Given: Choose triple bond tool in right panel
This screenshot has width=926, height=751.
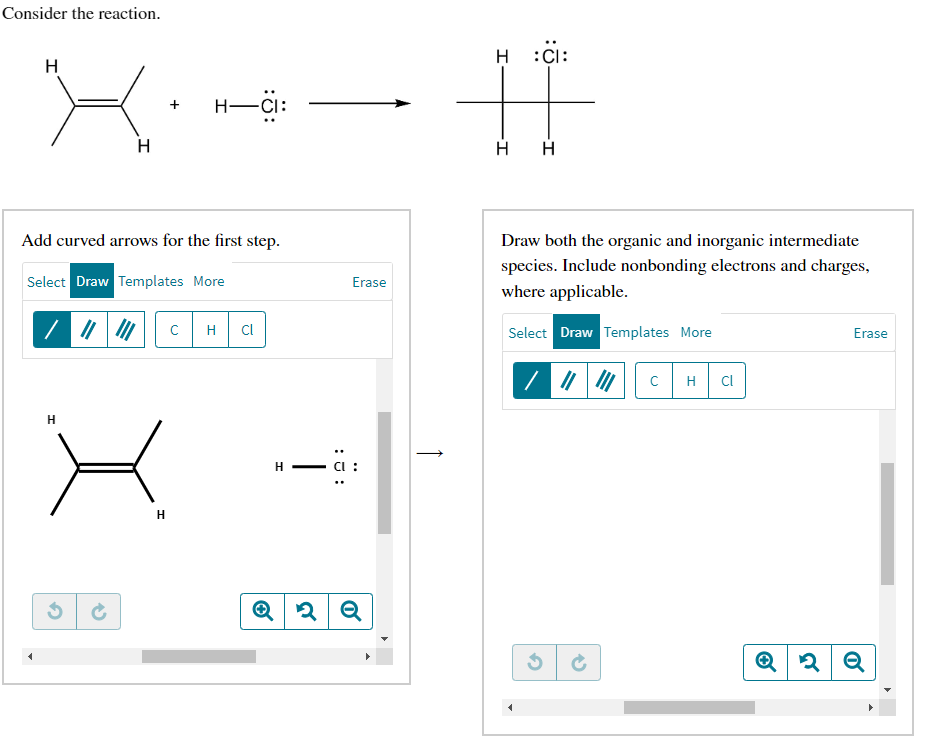Looking at the screenshot, I should click(606, 380).
